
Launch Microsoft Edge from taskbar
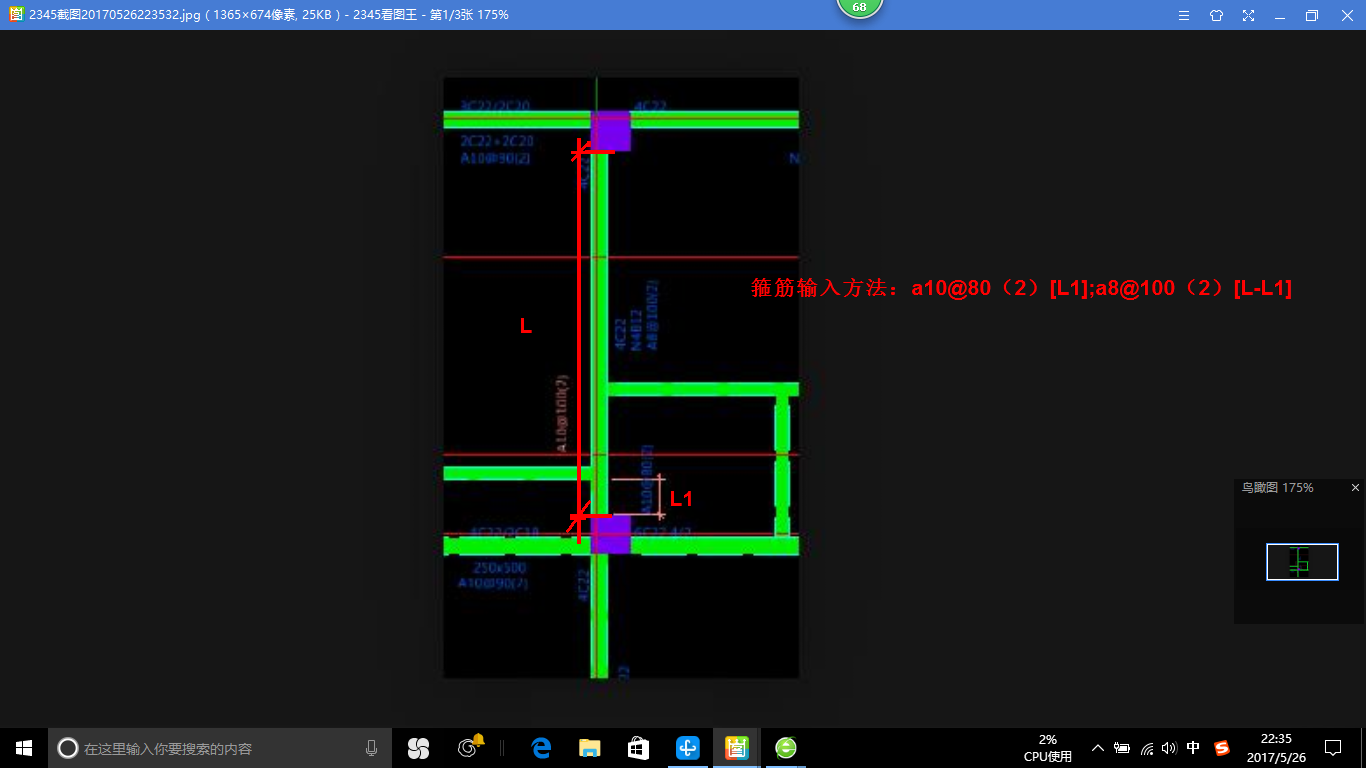point(542,748)
